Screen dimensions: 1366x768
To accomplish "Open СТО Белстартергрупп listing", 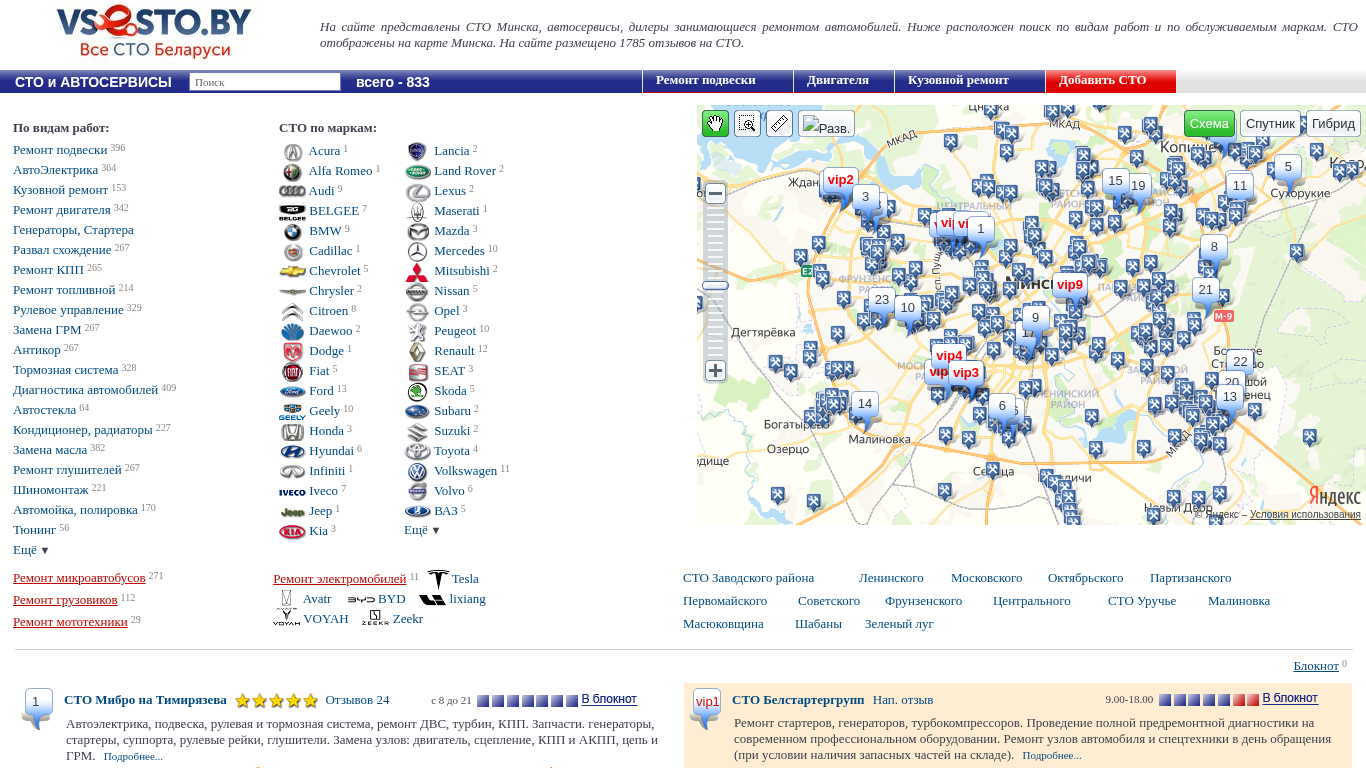I will click(x=798, y=700).
